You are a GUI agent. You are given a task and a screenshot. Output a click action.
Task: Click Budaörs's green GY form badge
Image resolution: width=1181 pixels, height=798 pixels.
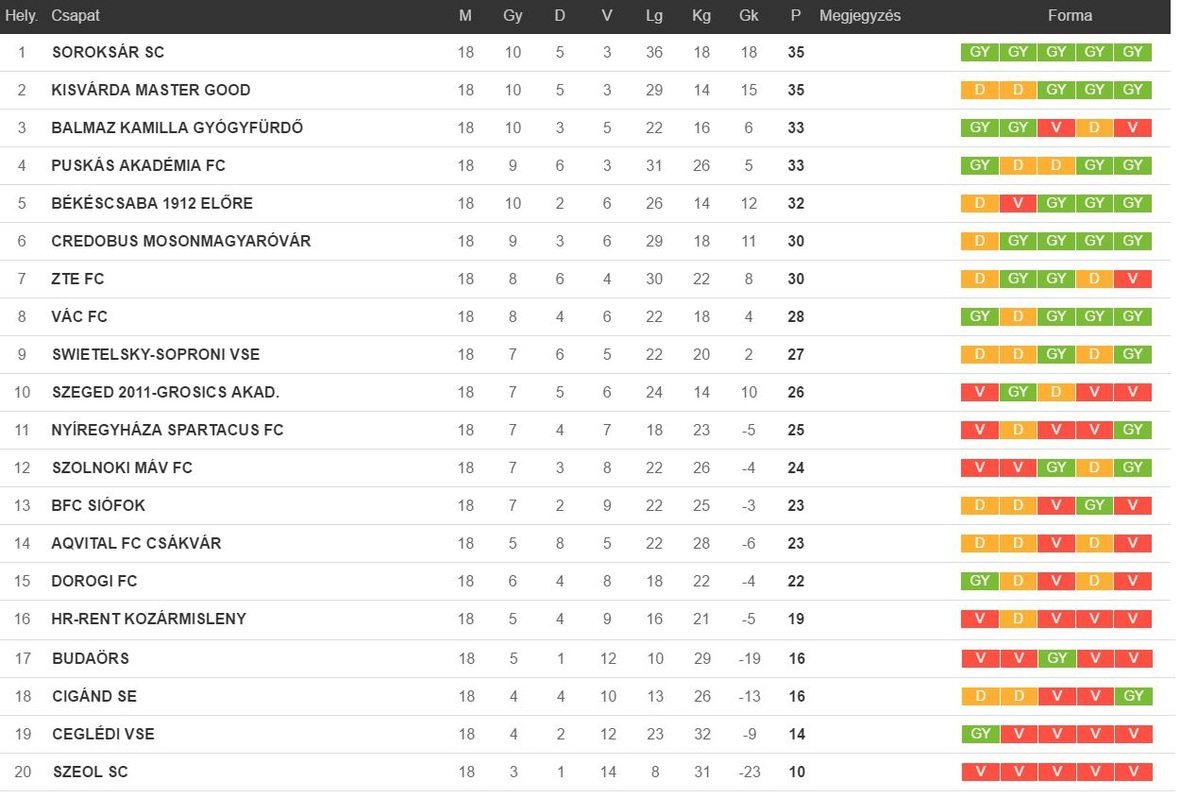1057,659
